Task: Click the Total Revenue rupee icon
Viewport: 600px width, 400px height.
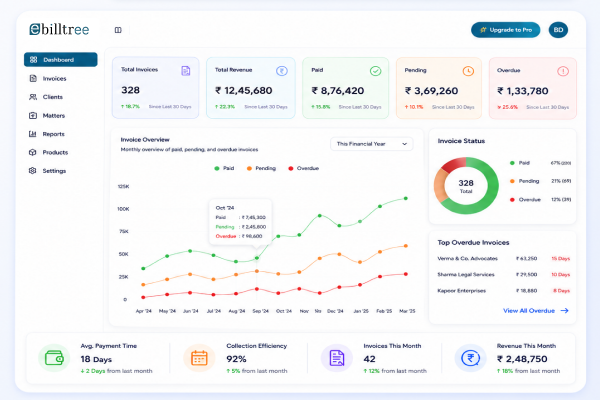Action: (282, 71)
